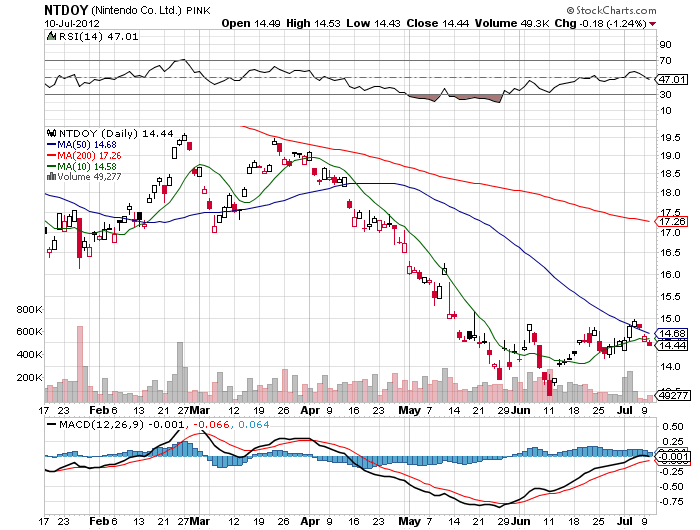Click the PINK exchange label

pos(198,11)
